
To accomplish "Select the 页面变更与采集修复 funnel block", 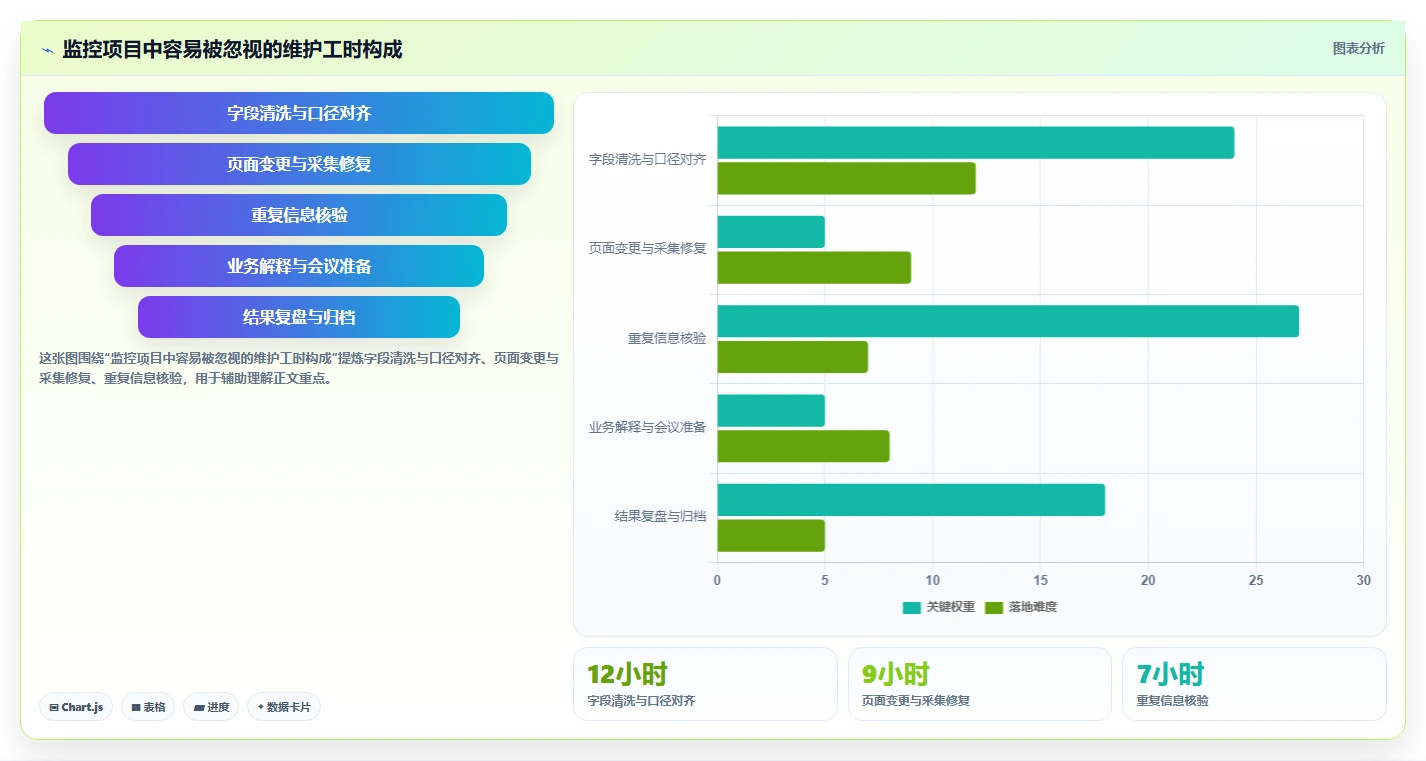I will 299,164.
